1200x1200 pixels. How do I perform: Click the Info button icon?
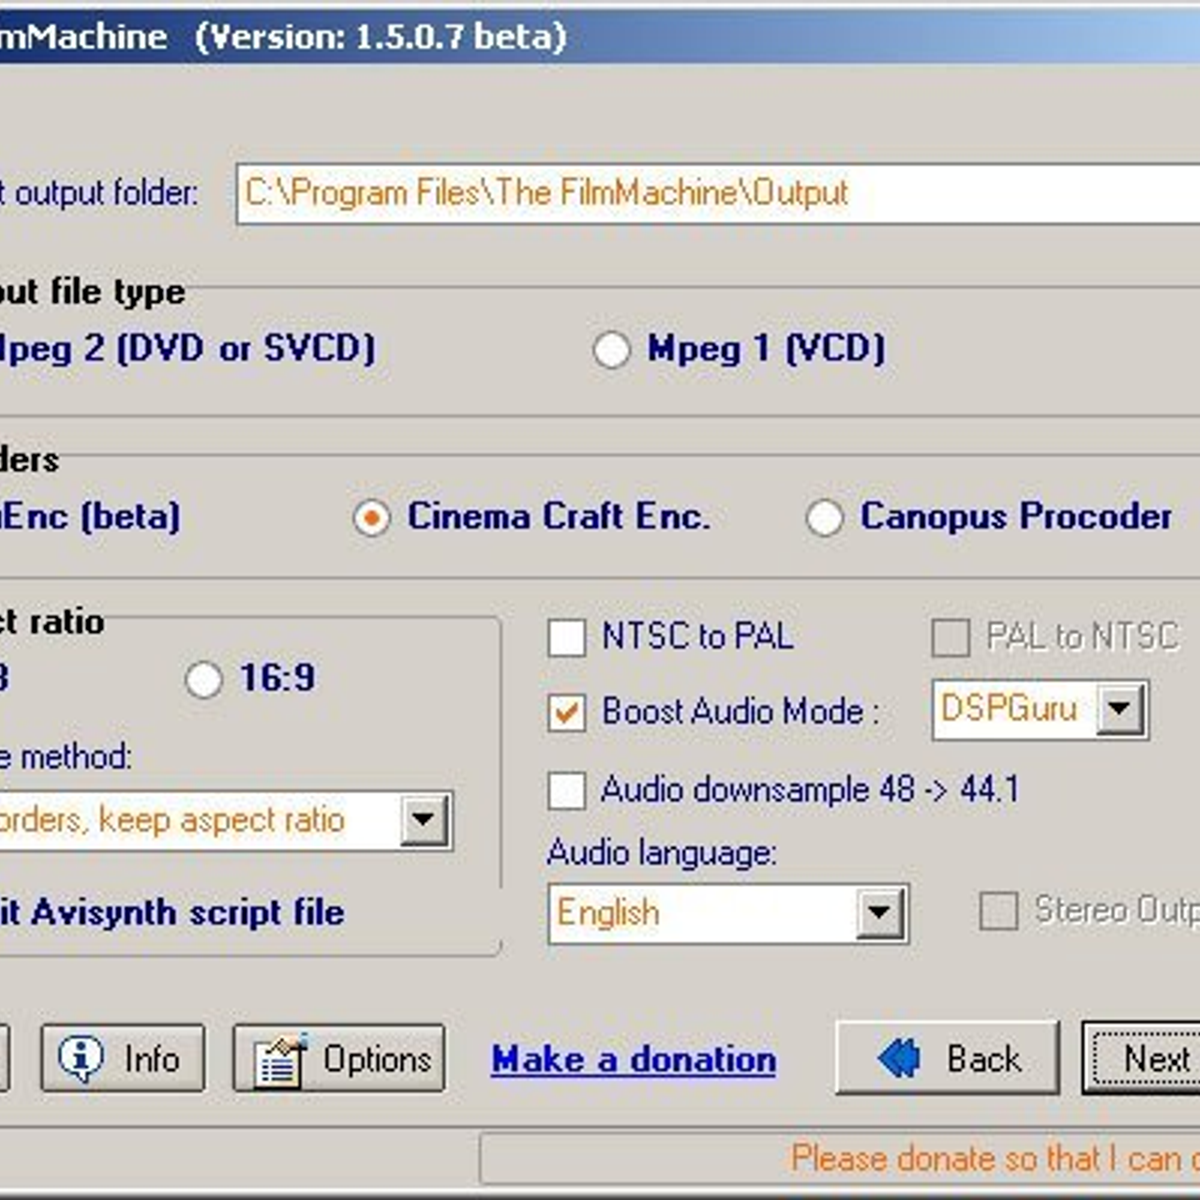tap(81, 1057)
